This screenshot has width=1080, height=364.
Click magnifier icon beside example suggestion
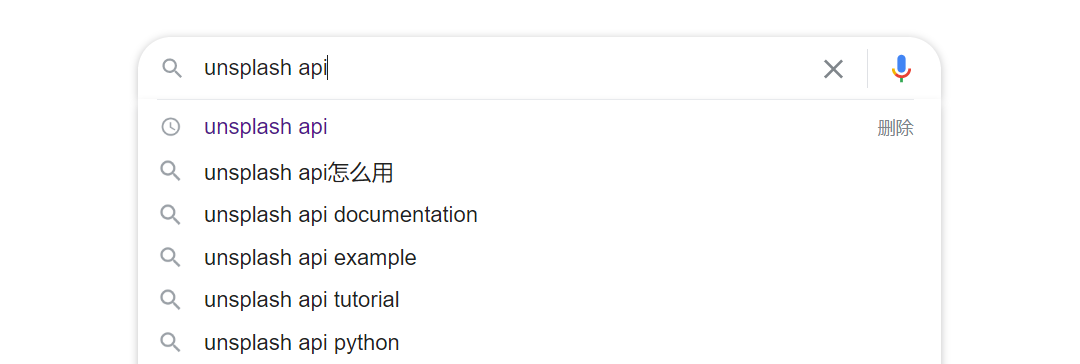[170, 257]
